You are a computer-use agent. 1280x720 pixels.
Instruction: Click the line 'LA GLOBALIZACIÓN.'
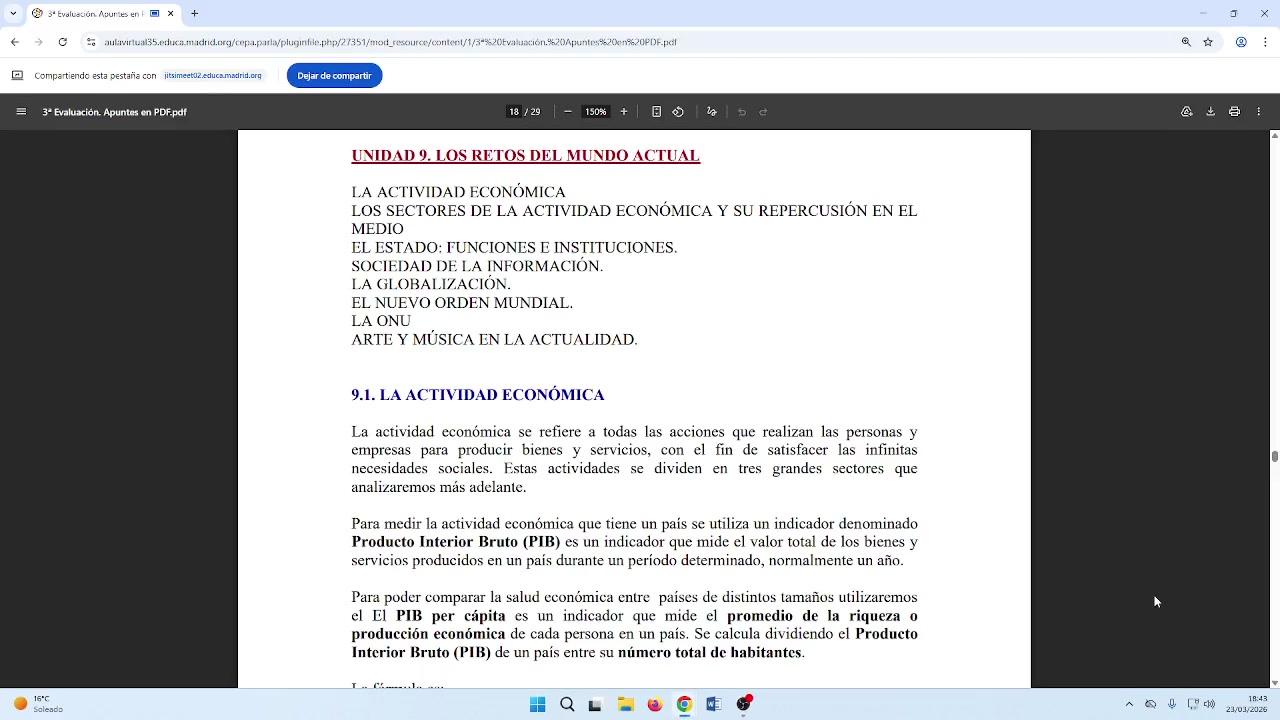(x=431, y=284)
